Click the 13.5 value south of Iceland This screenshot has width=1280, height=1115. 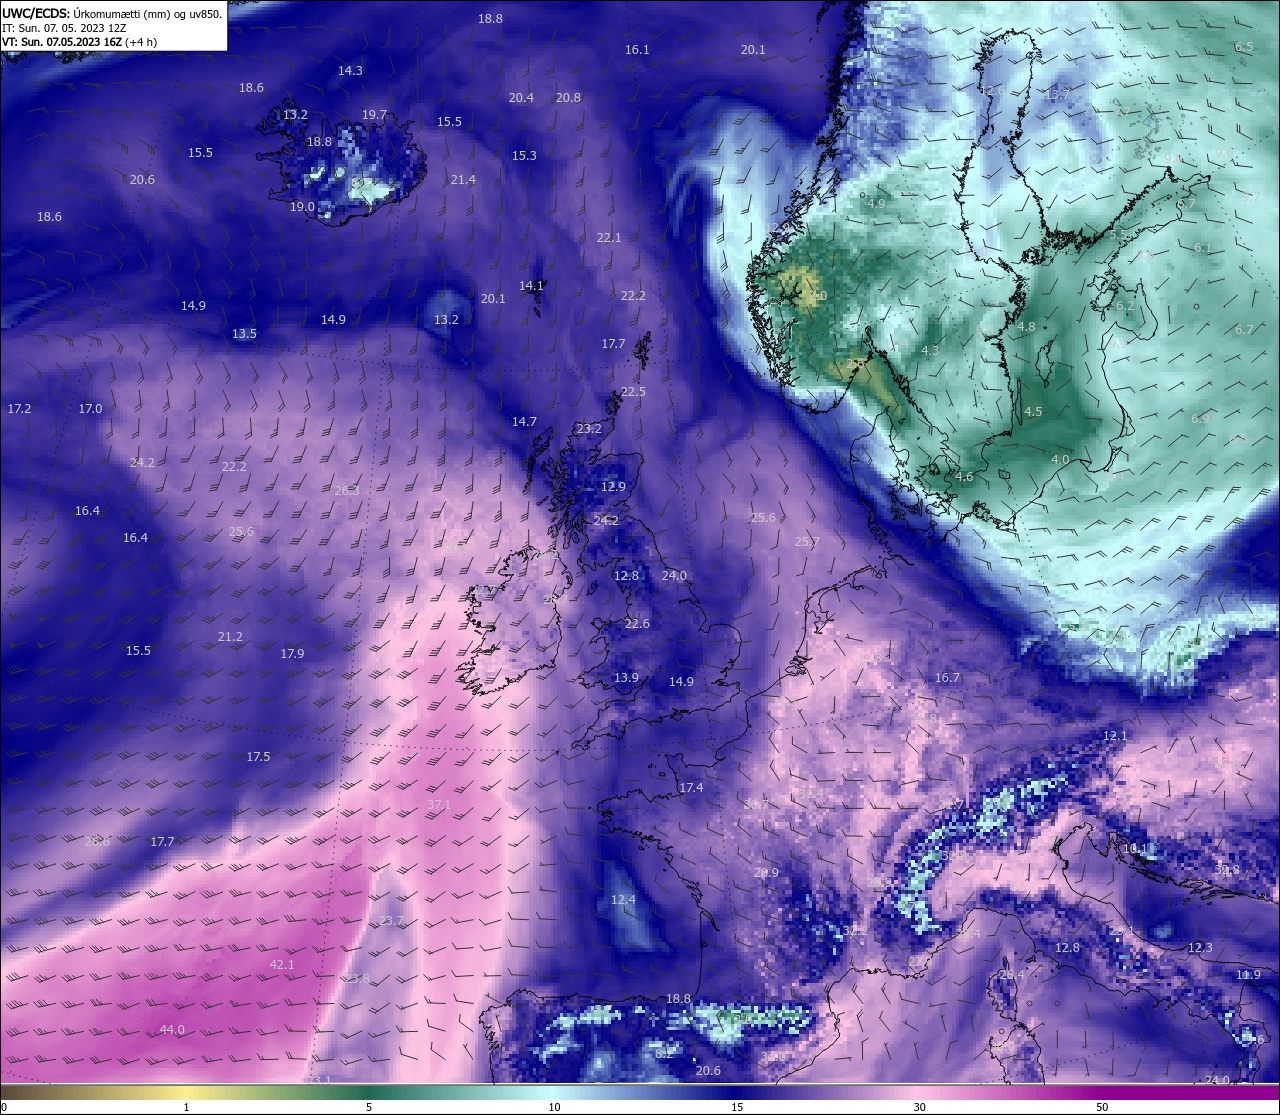click(244, 333)
